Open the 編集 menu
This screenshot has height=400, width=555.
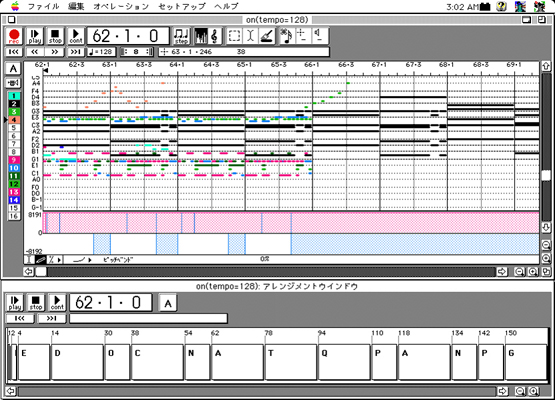coord(76,6)
